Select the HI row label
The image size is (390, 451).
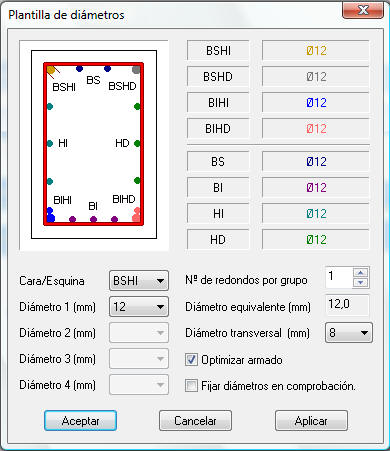tap(218, 214)
